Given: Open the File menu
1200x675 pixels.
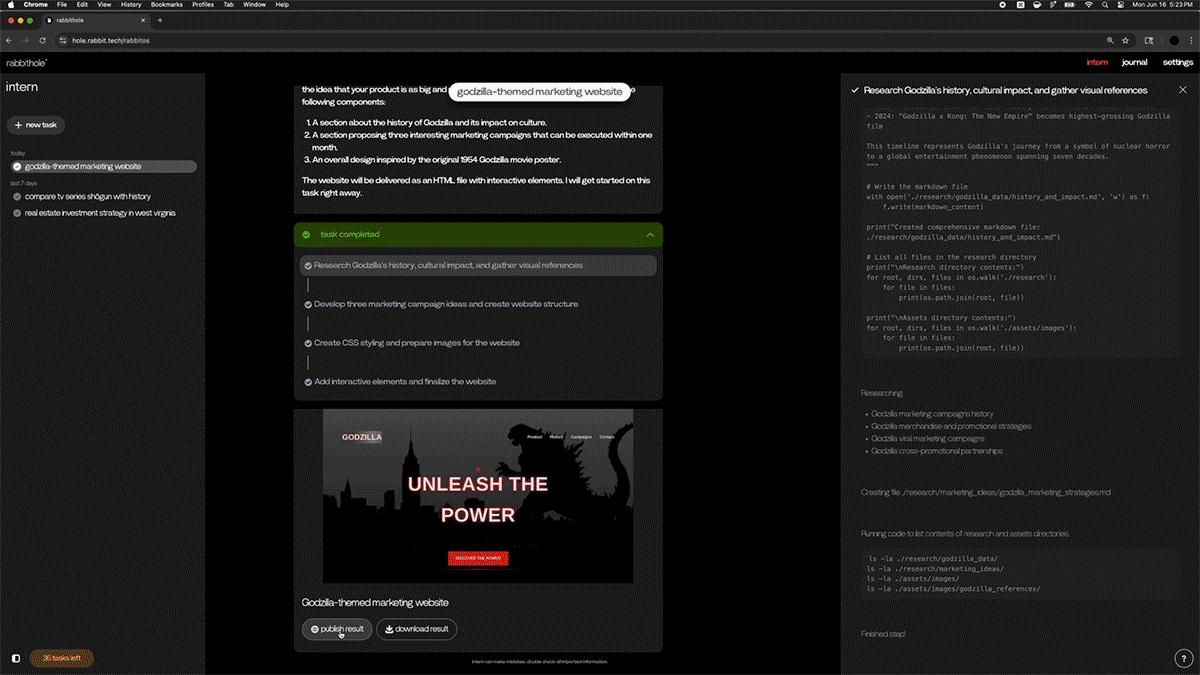Looking at the screenshot, I should coord(62,5).
